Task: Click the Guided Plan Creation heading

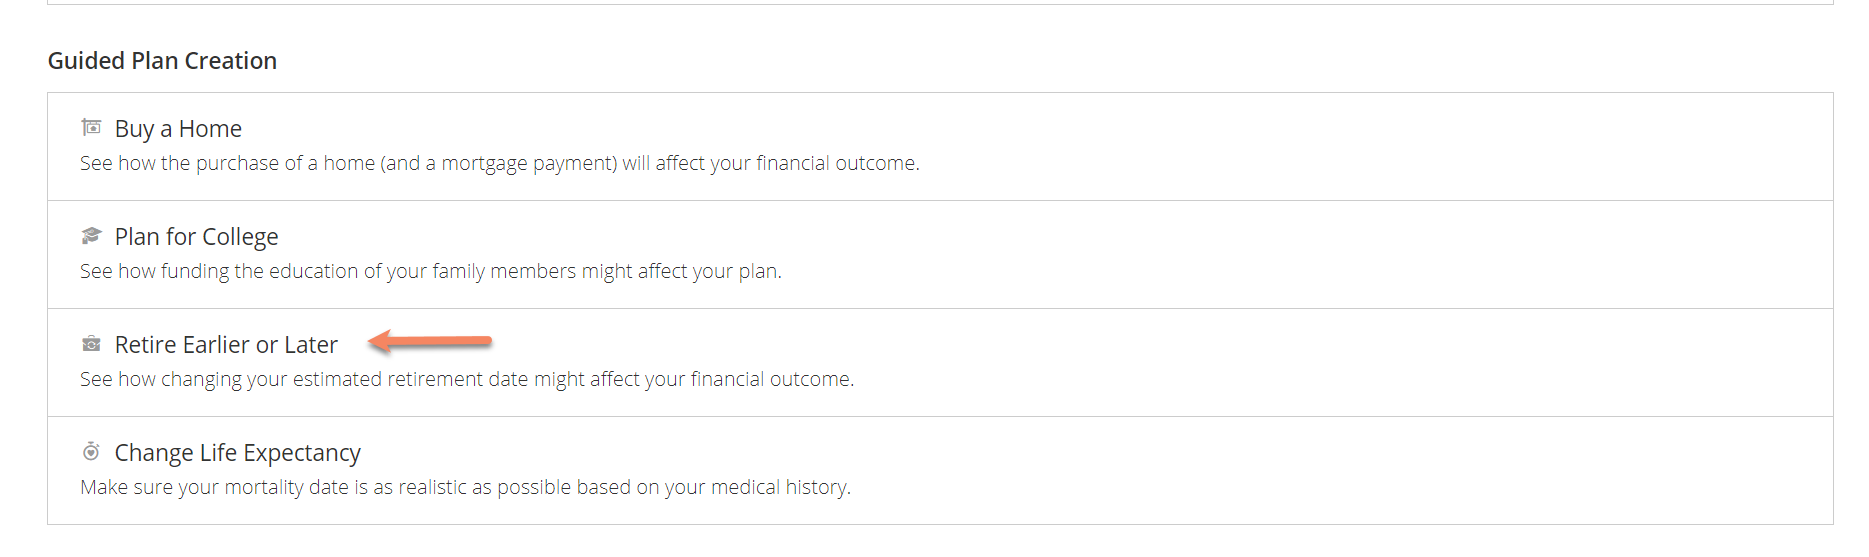Action: (x=162, y=61)
